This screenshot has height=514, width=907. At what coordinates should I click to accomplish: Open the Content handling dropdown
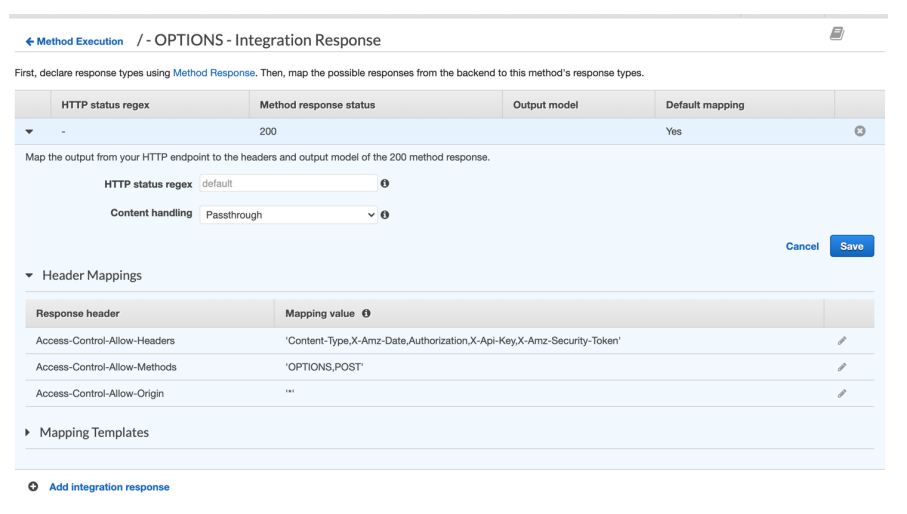point(288,214)
